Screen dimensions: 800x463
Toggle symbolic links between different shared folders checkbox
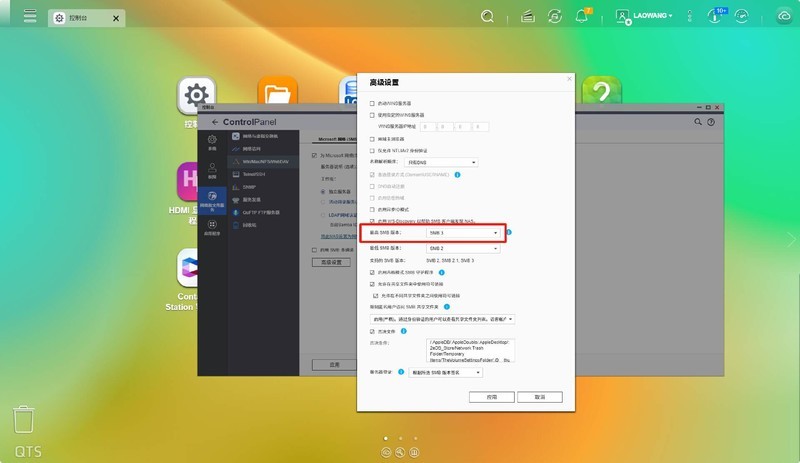[376, 296]
